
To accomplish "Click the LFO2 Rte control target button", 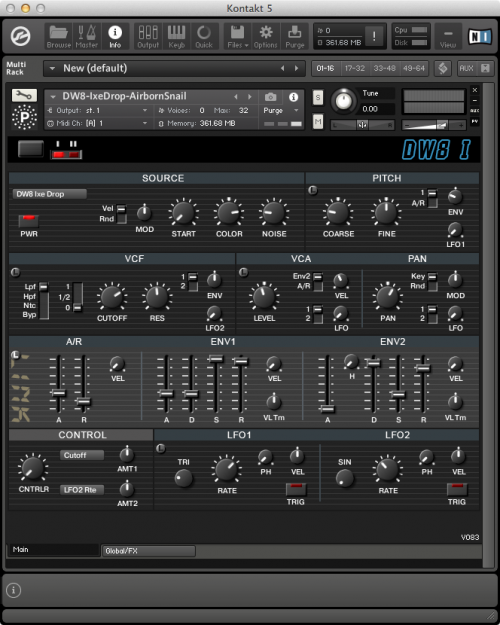I will tap(82, 490).
